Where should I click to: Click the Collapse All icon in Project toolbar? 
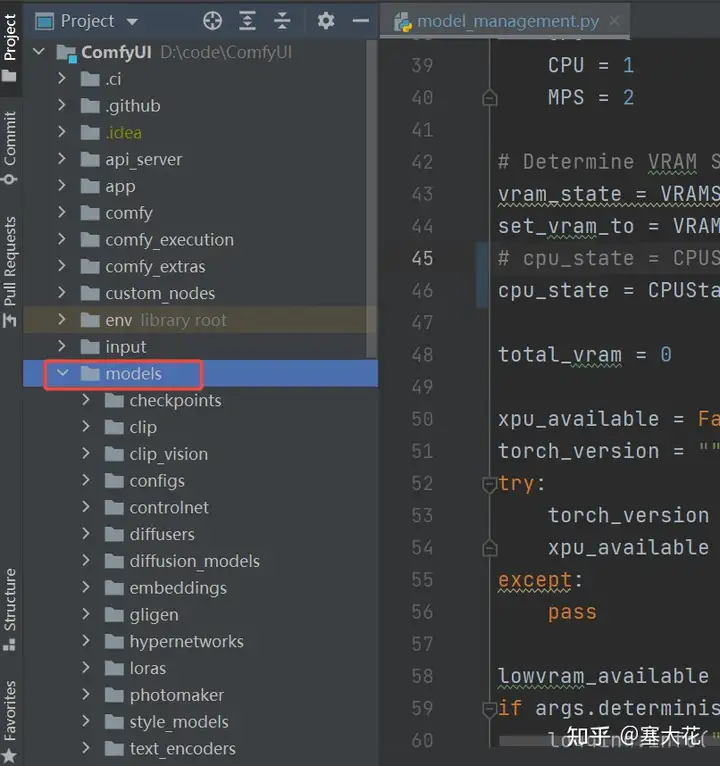pos(282,21)
